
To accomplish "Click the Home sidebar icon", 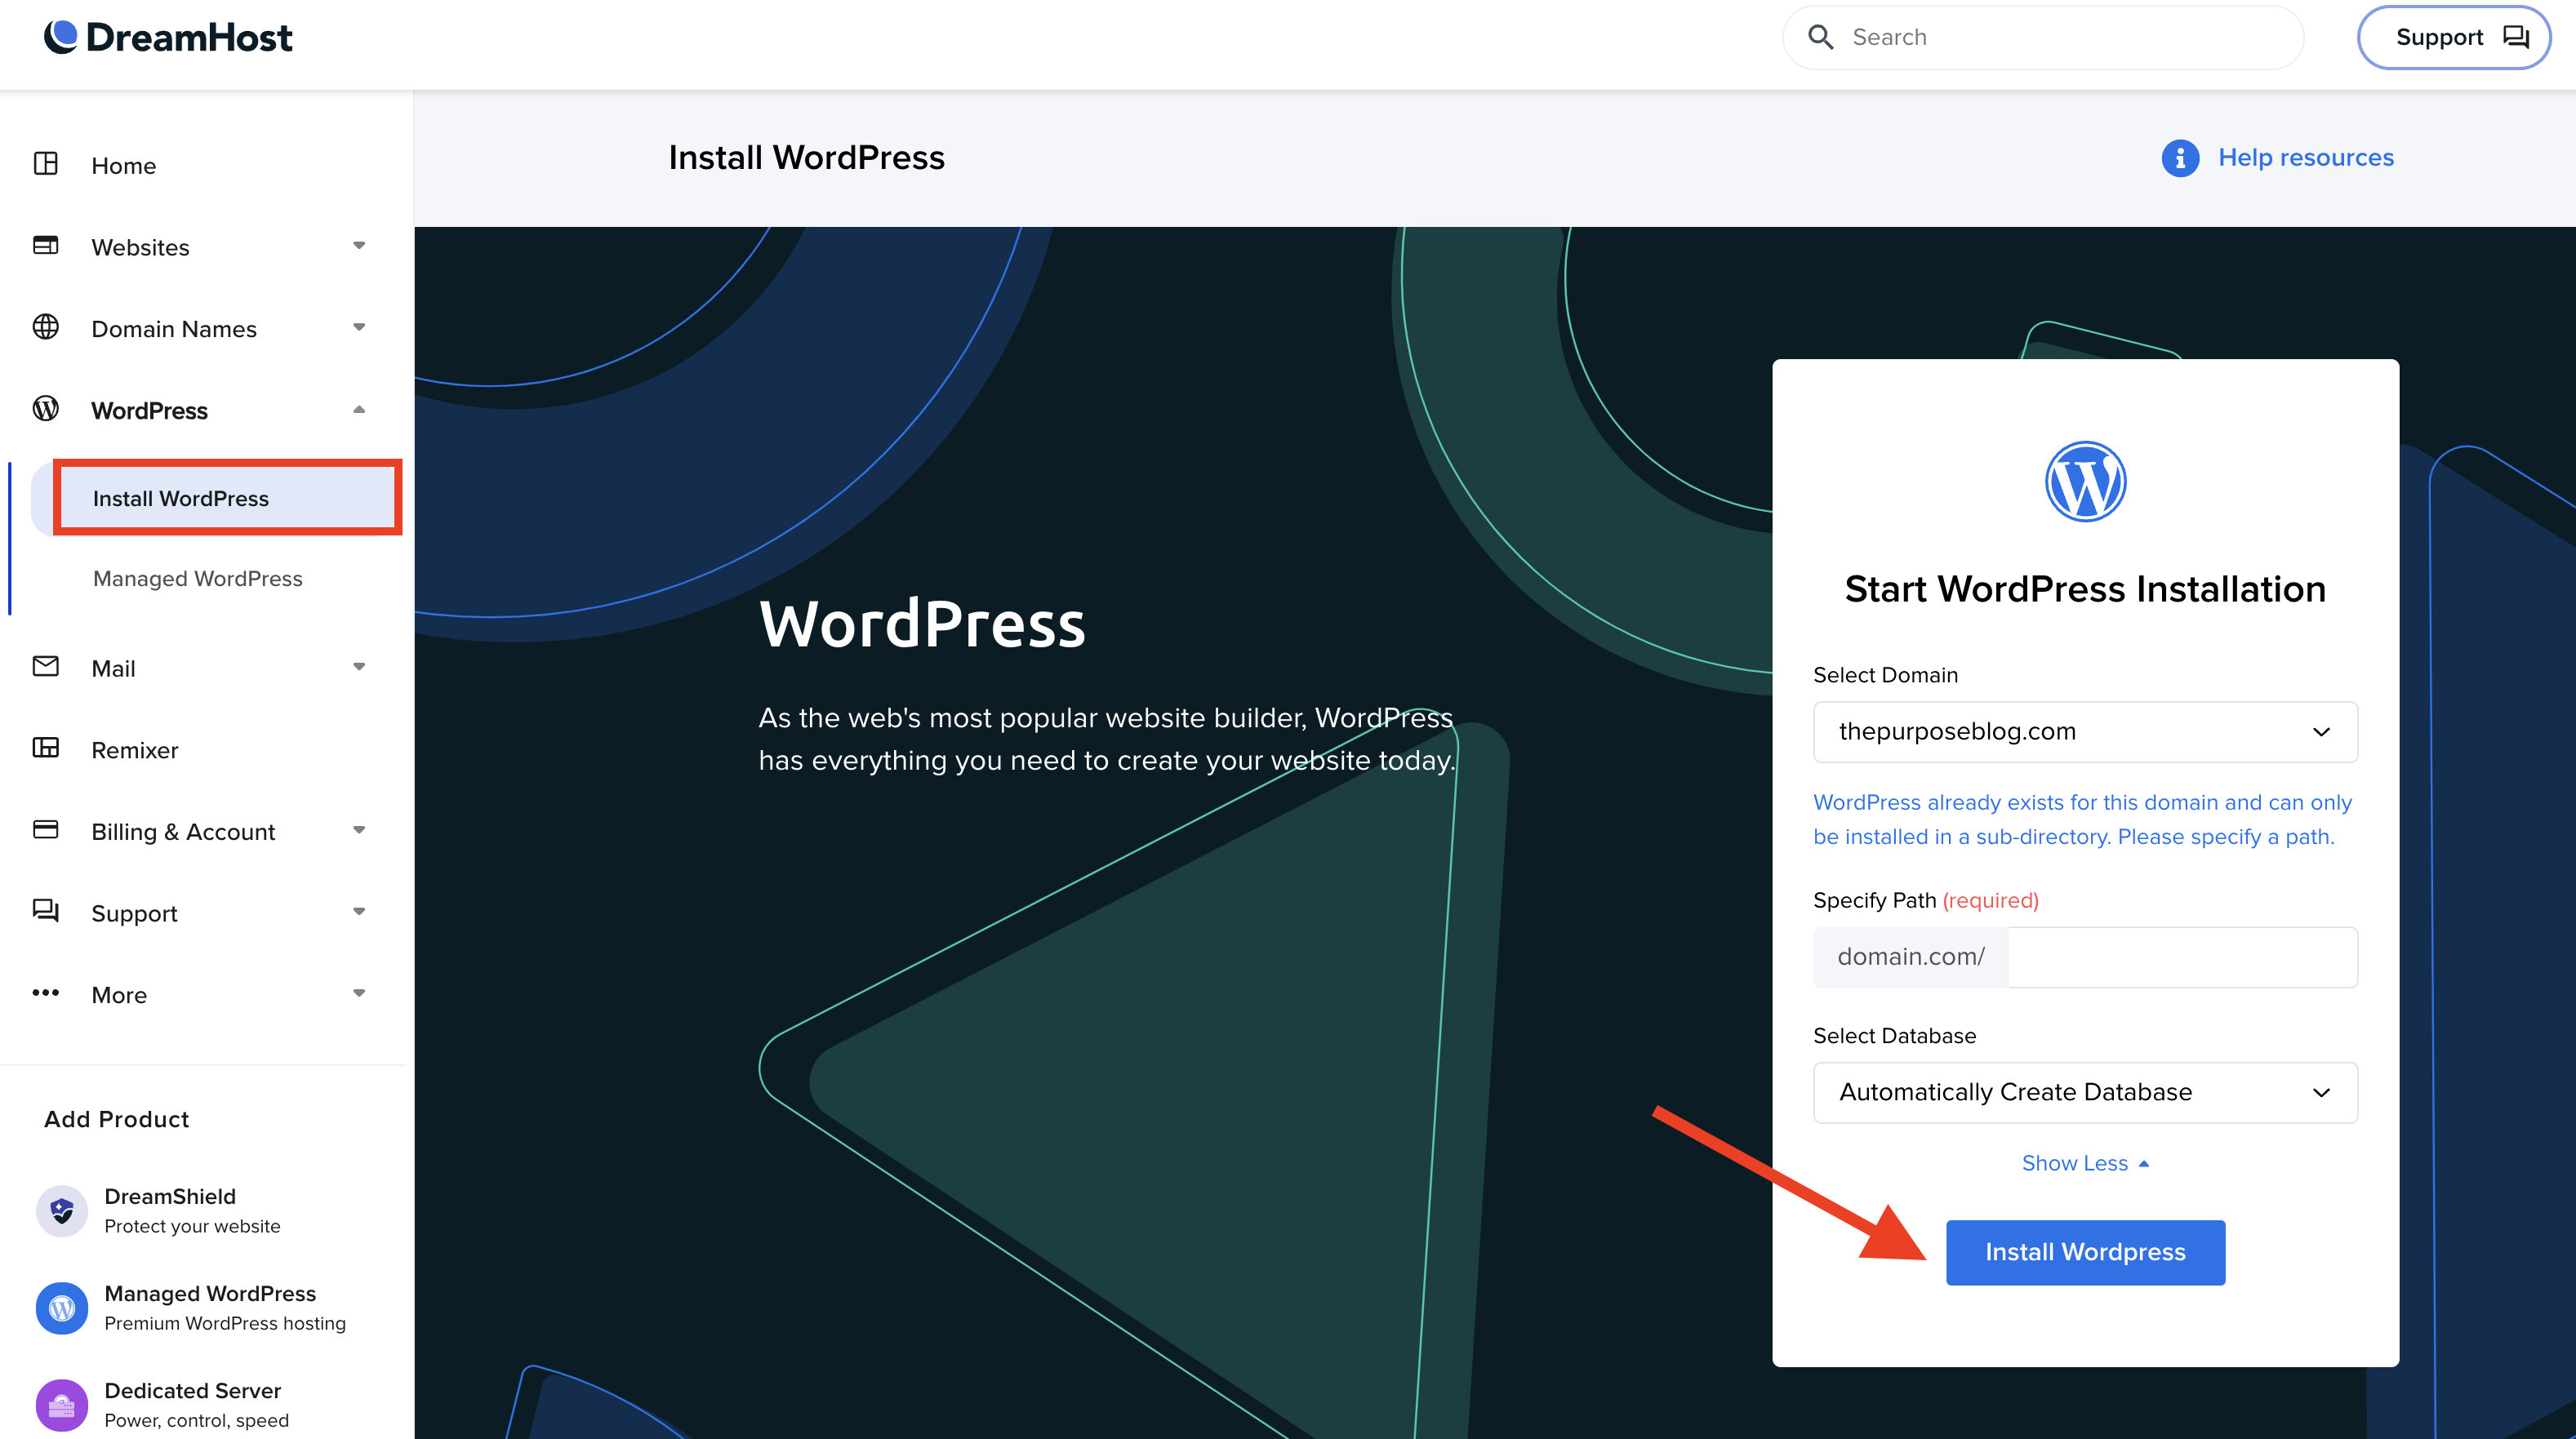I will [46, 164].
